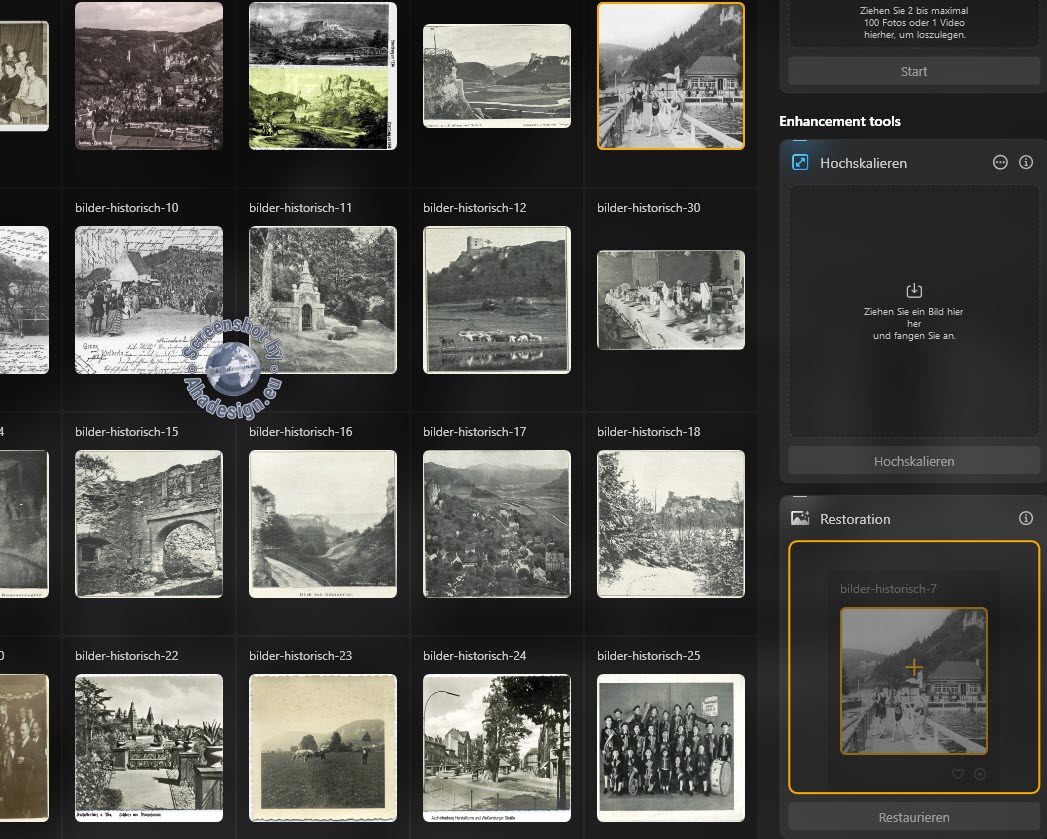Select the bilder-historisch-23 thumbnail
1047x839 pixels.
(x=323, y=748)
